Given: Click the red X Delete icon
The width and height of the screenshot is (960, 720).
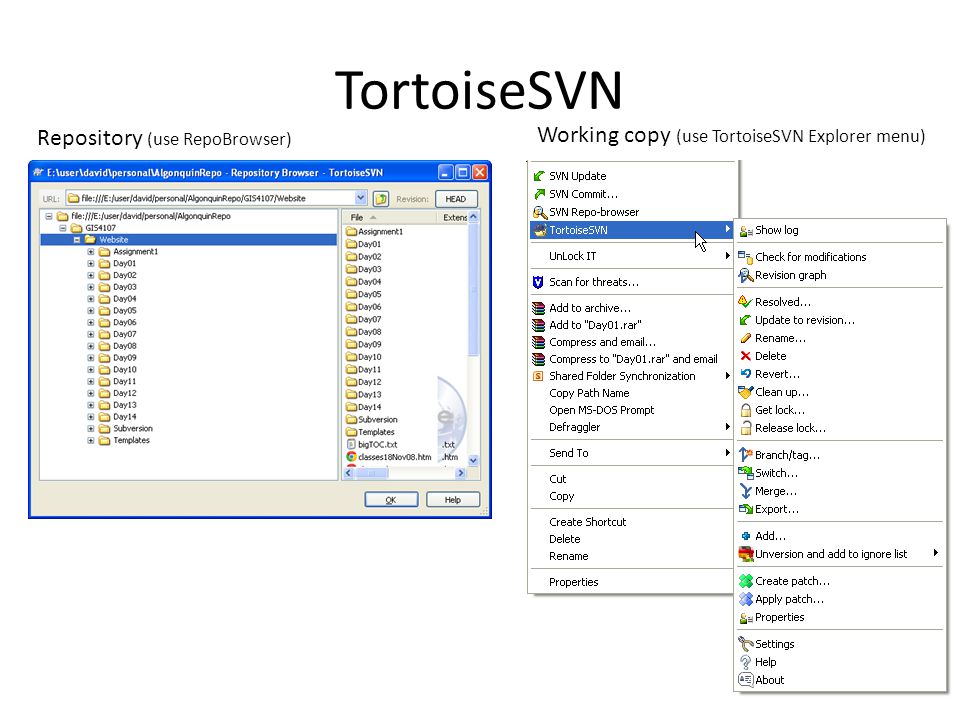Looking at the screenshot, I should tap(745, 356).
